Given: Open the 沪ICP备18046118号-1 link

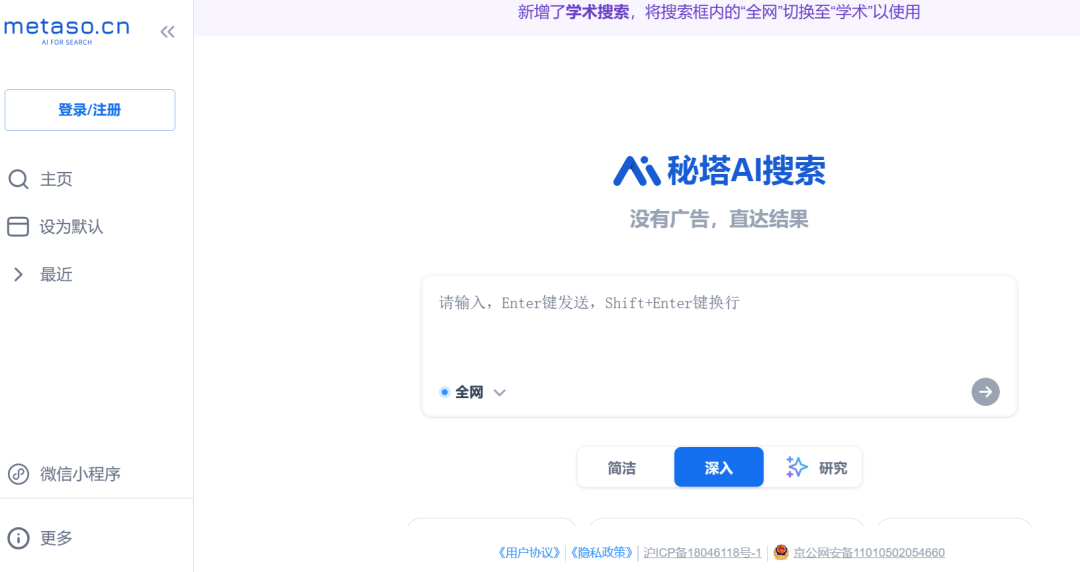Looking at the screenshot, I should tap(702, 553).
